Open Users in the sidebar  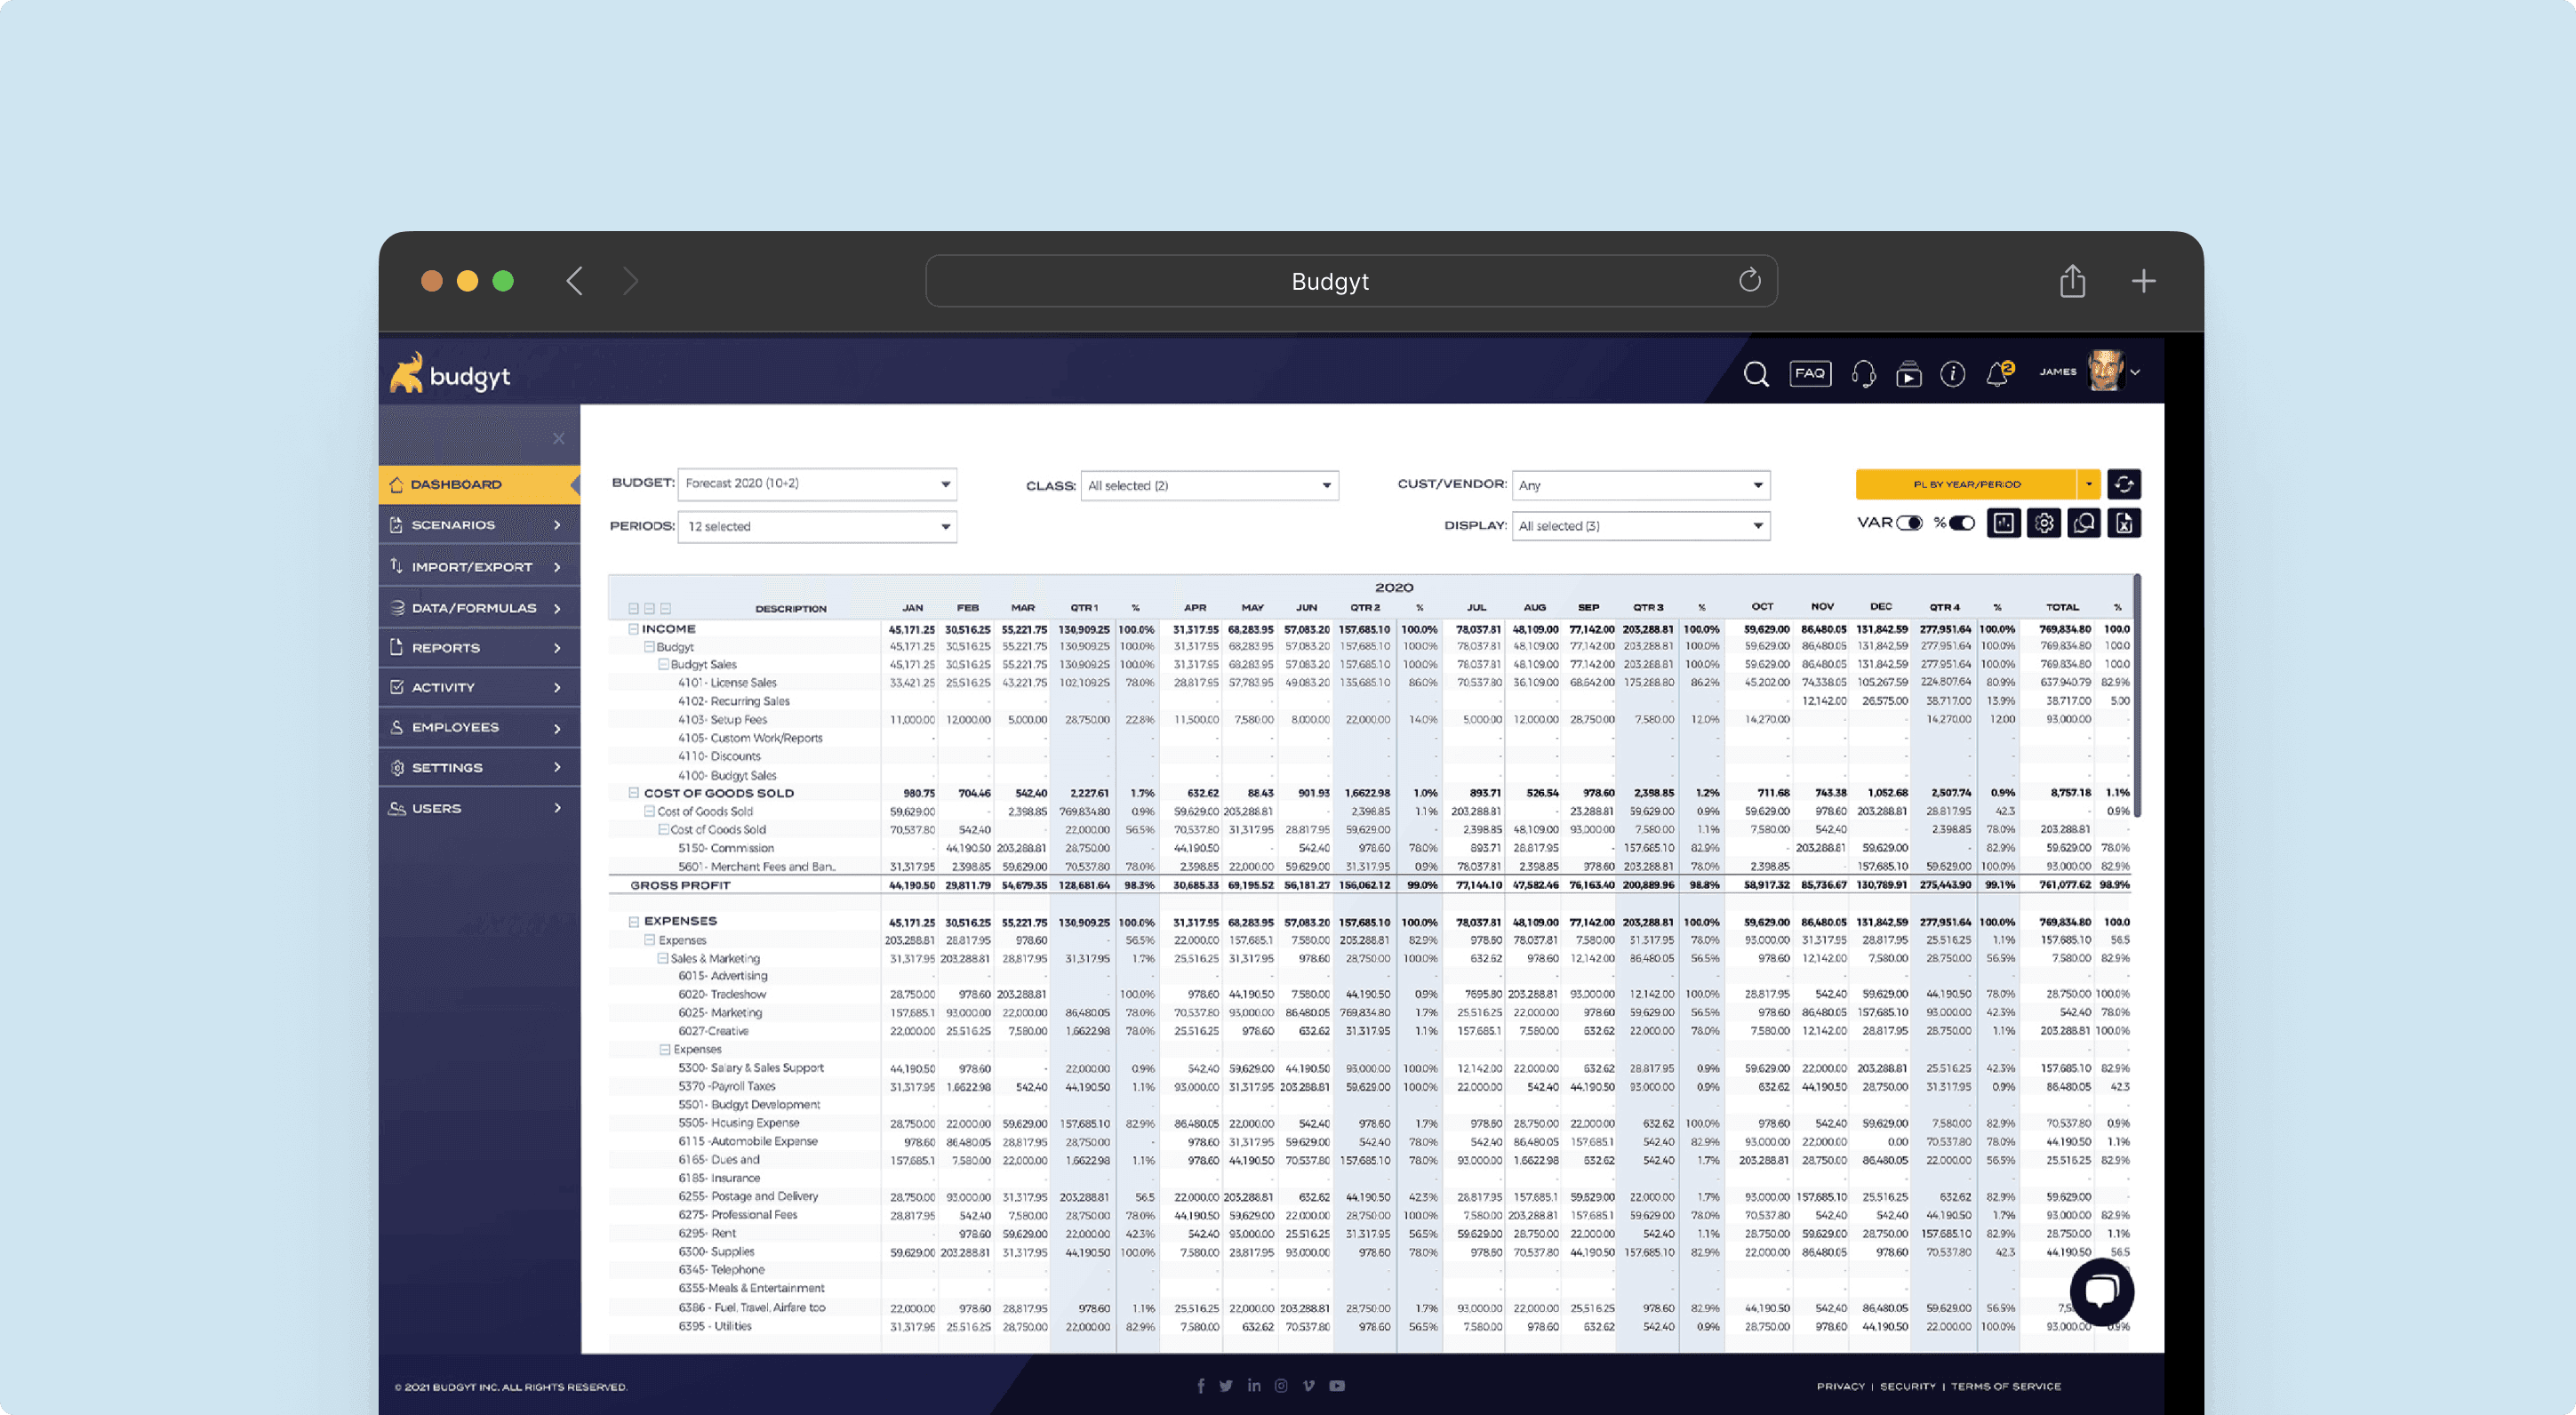479,809
